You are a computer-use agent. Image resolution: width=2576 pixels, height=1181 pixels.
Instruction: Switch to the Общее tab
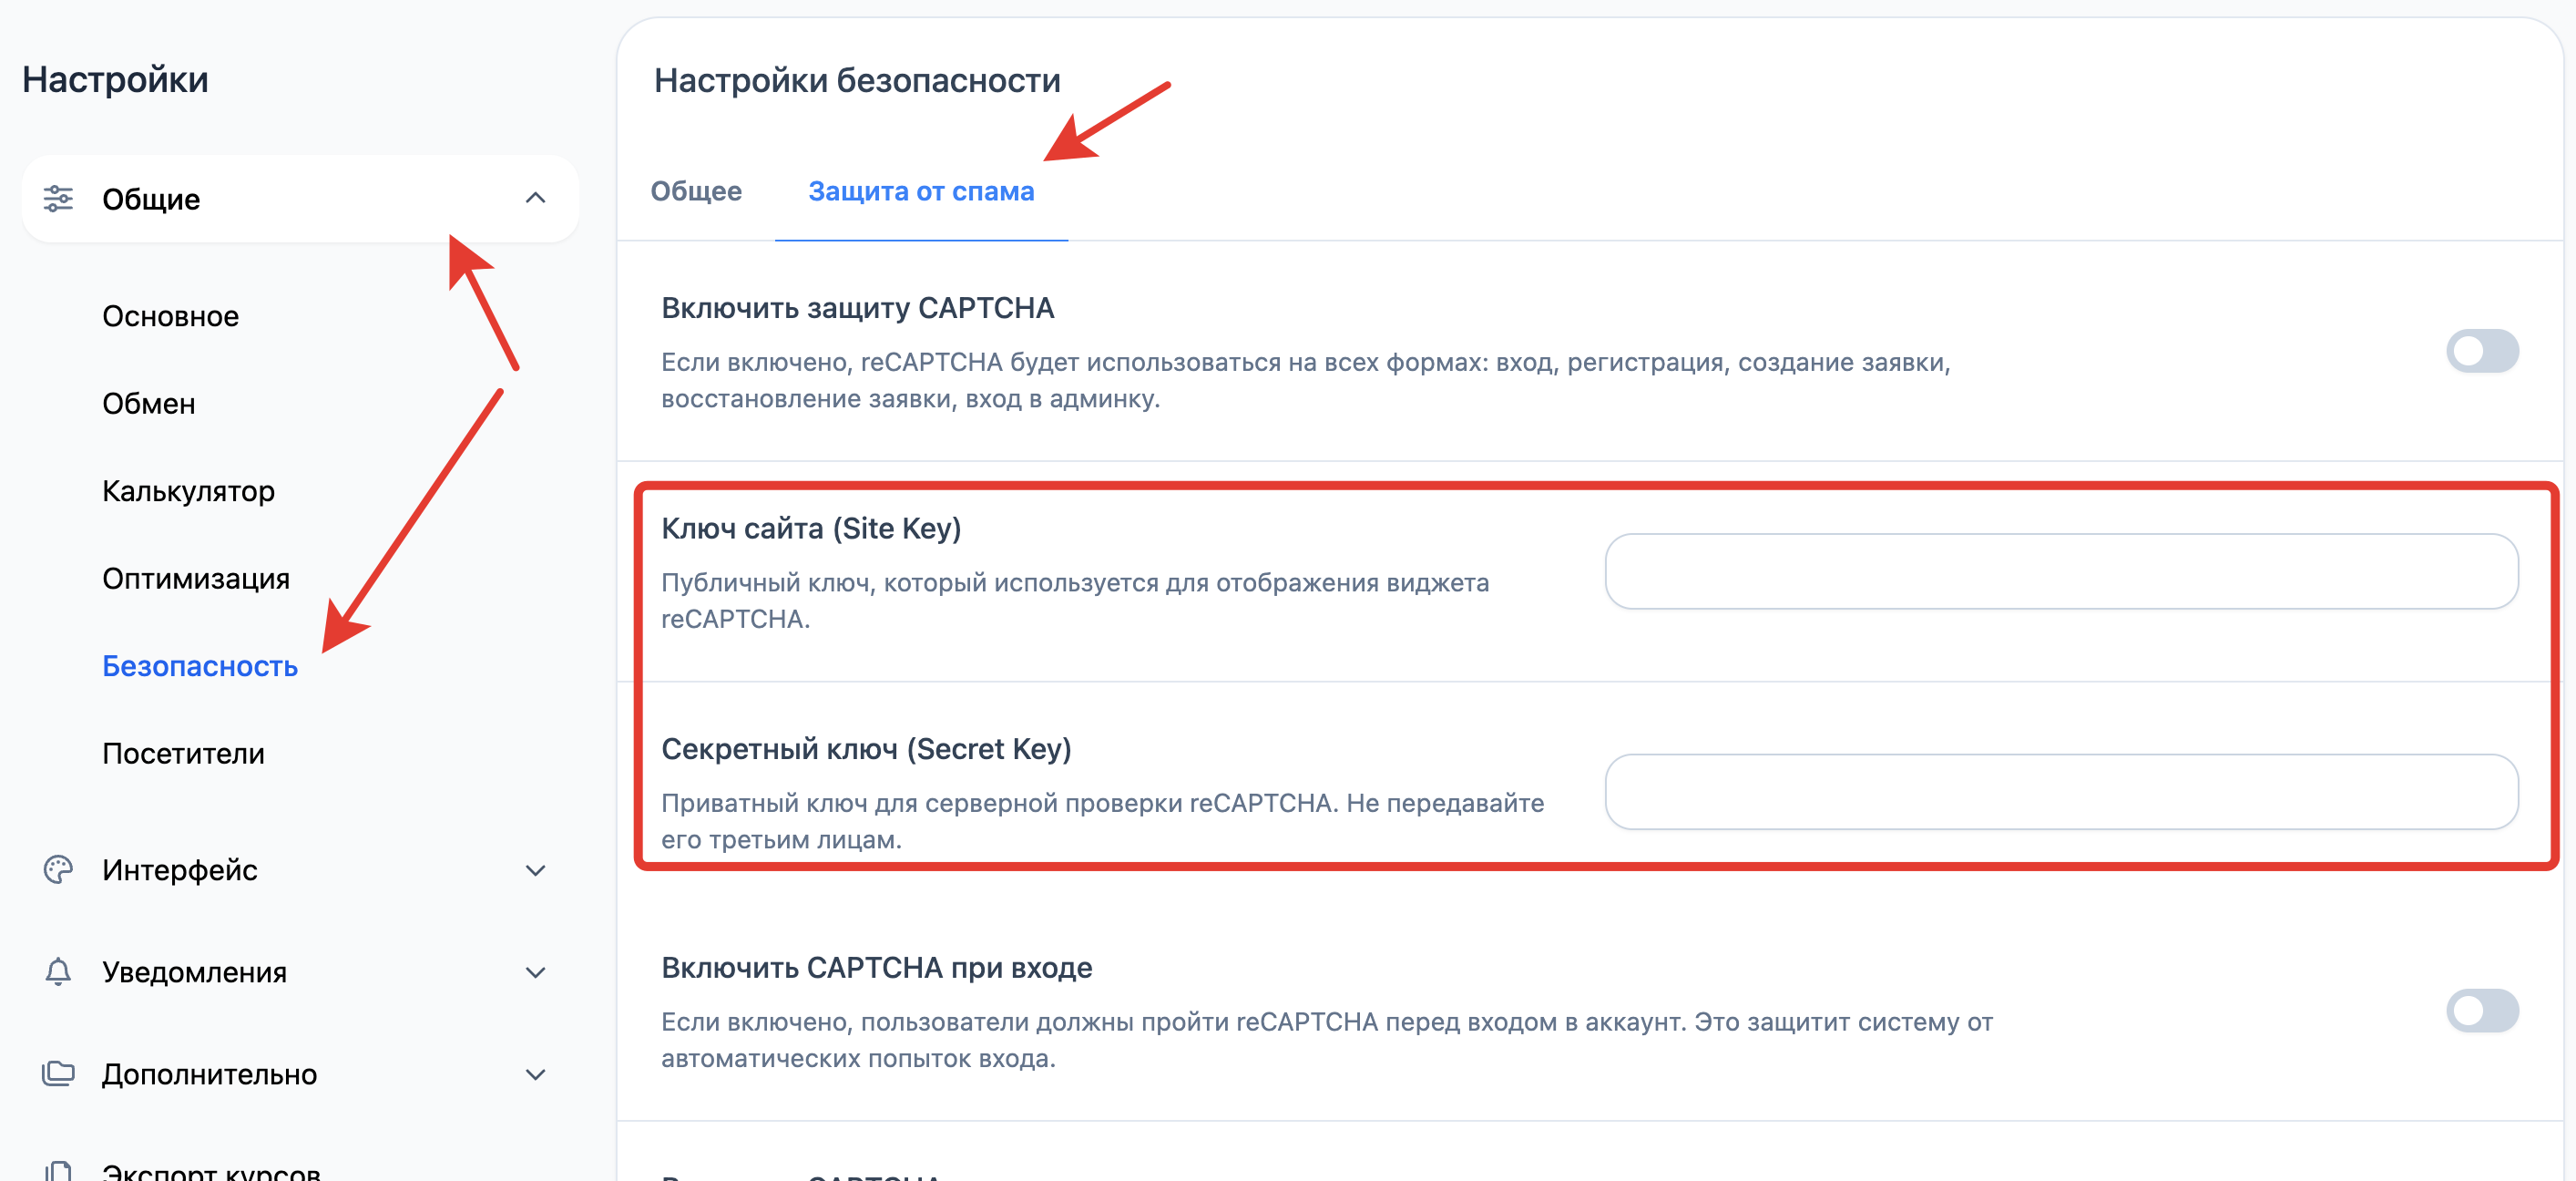coord(696,191)
